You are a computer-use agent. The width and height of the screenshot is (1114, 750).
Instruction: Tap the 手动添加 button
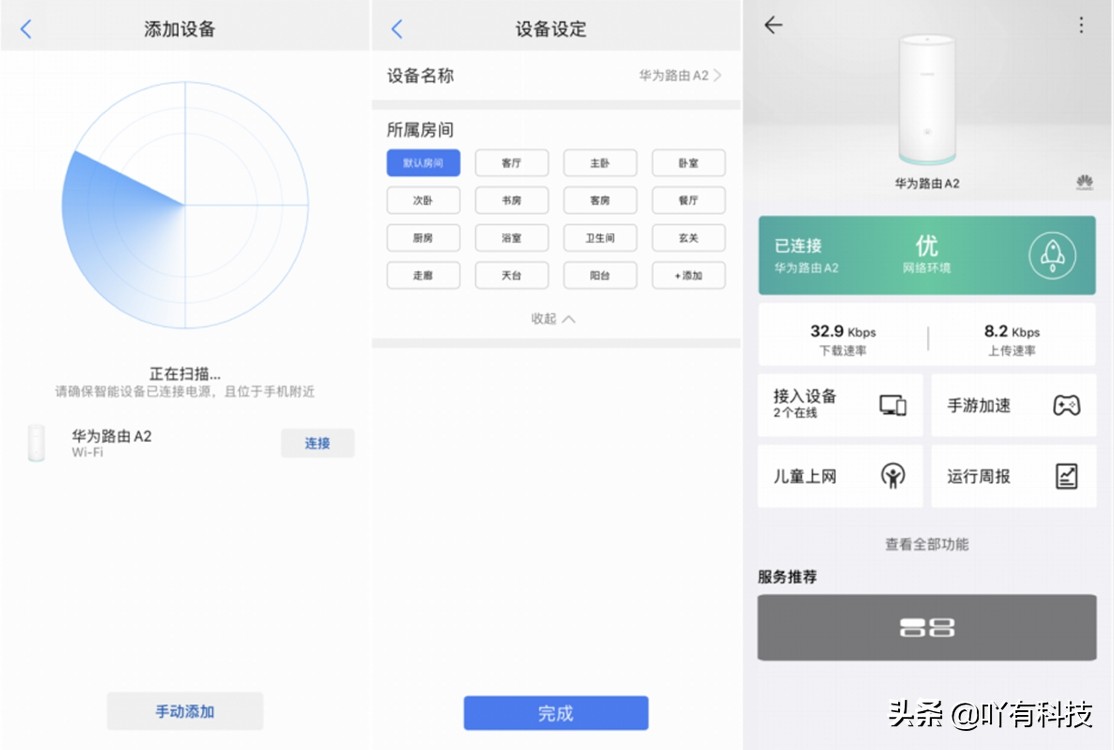click(x=184, y=710)
